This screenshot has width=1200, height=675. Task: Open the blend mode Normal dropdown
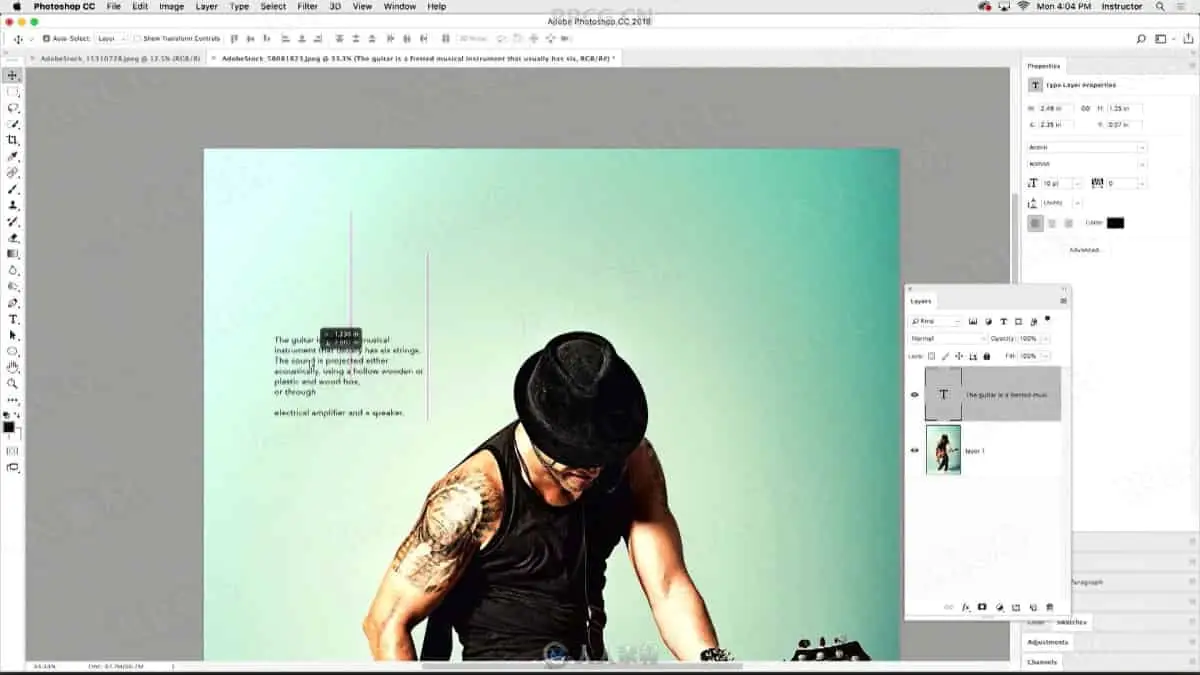click(x=947, y=339)
